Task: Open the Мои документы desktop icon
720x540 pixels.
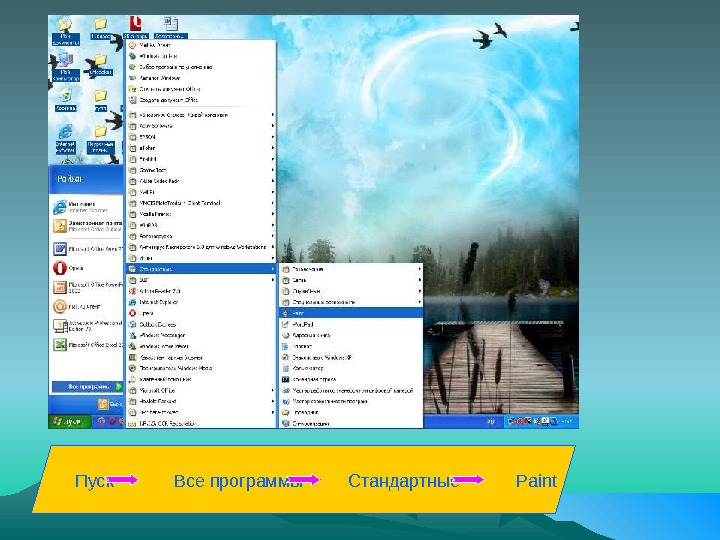Action: click(65, 31)
